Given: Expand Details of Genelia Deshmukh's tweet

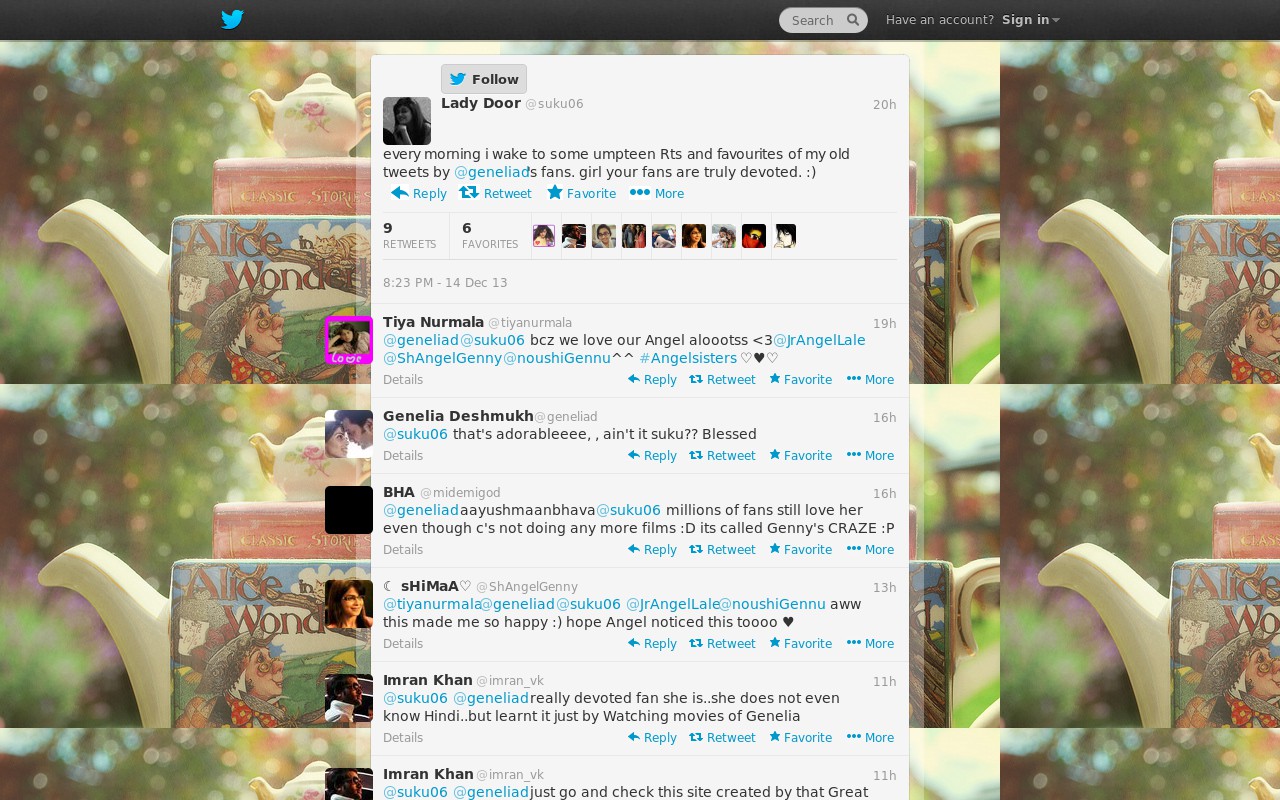Looking at the screenshot, I should 403,456.
